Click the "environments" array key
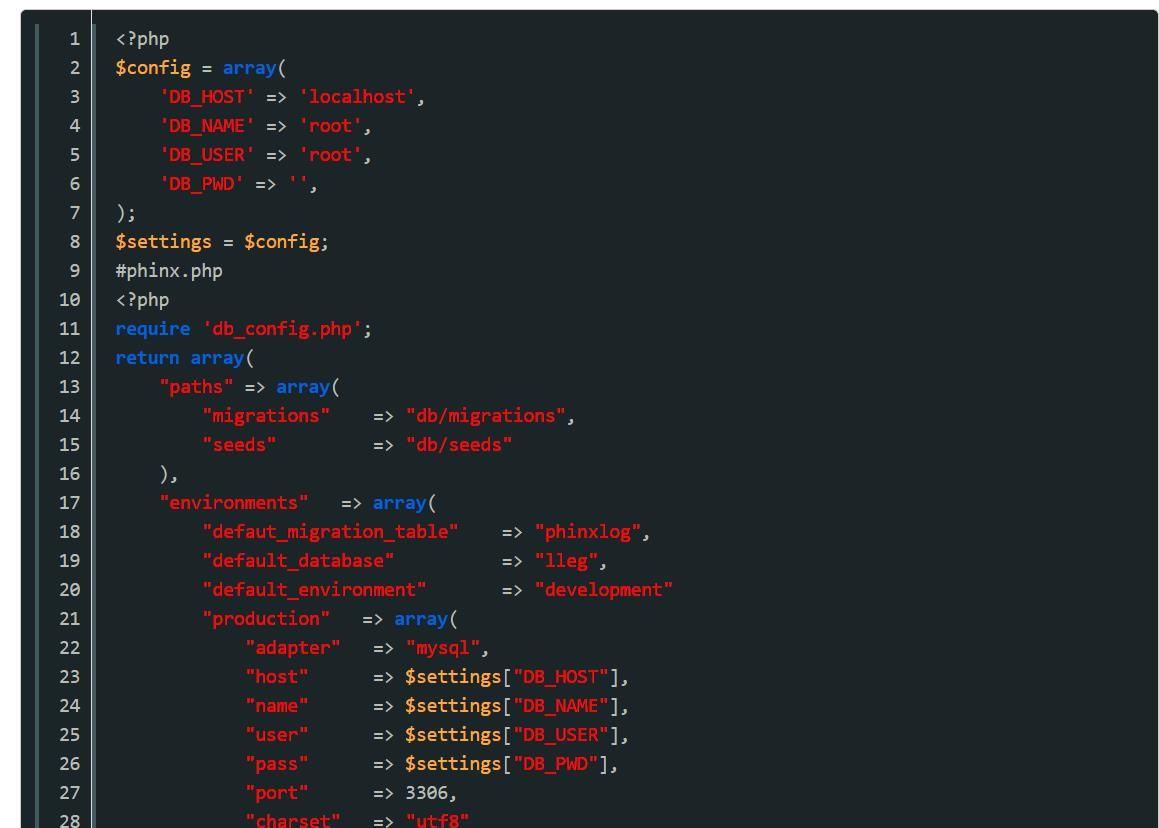 coord(234,503)
